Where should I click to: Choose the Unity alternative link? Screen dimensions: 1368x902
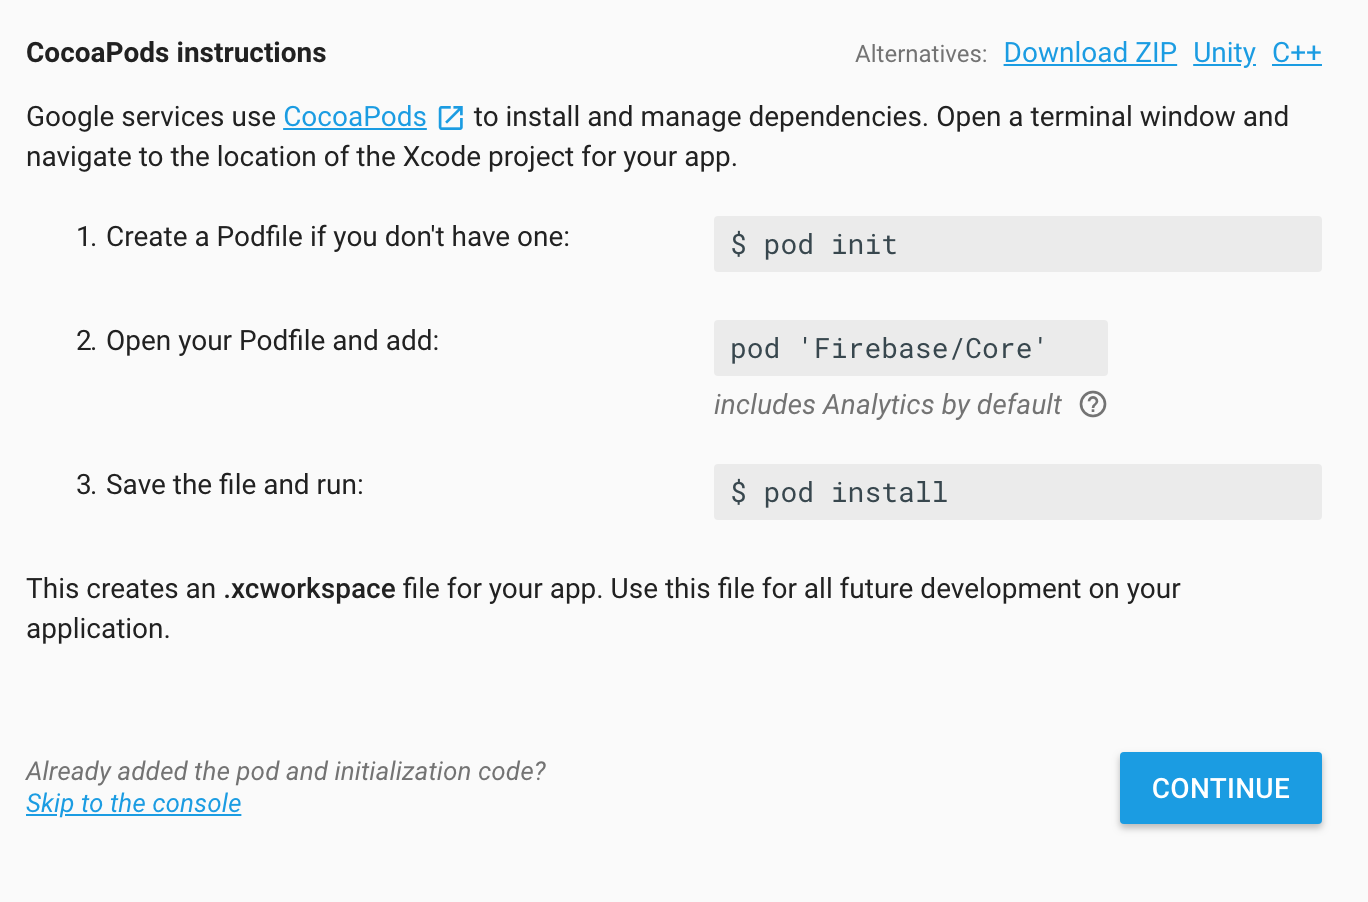[1224, 53]
